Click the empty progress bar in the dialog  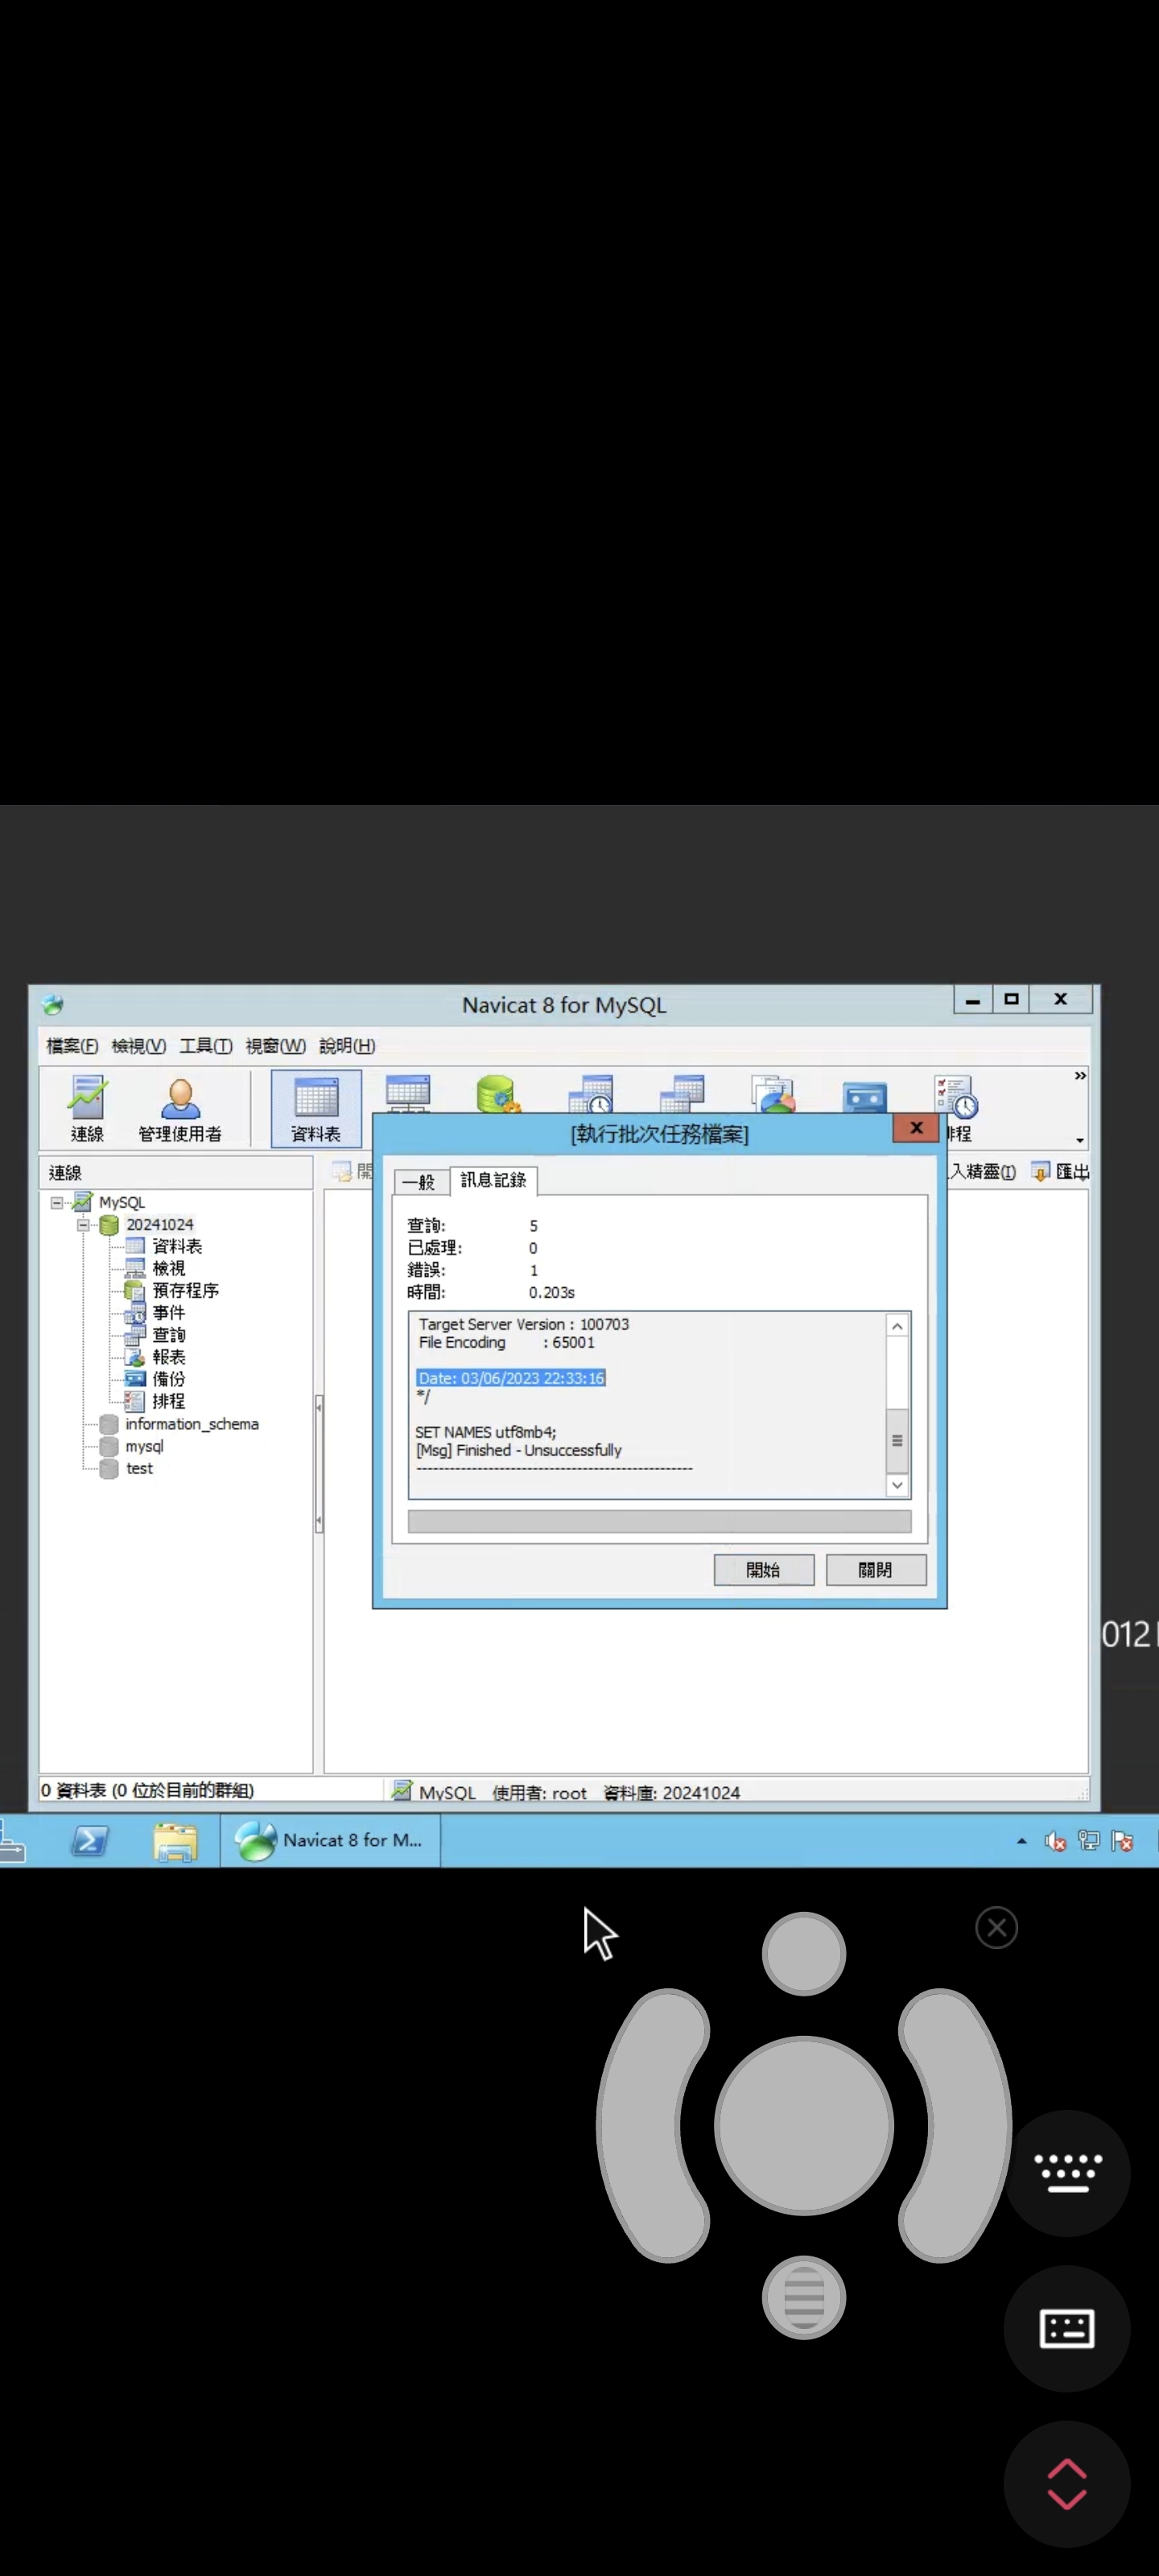pyautogui.click(x=659, y=1522)
